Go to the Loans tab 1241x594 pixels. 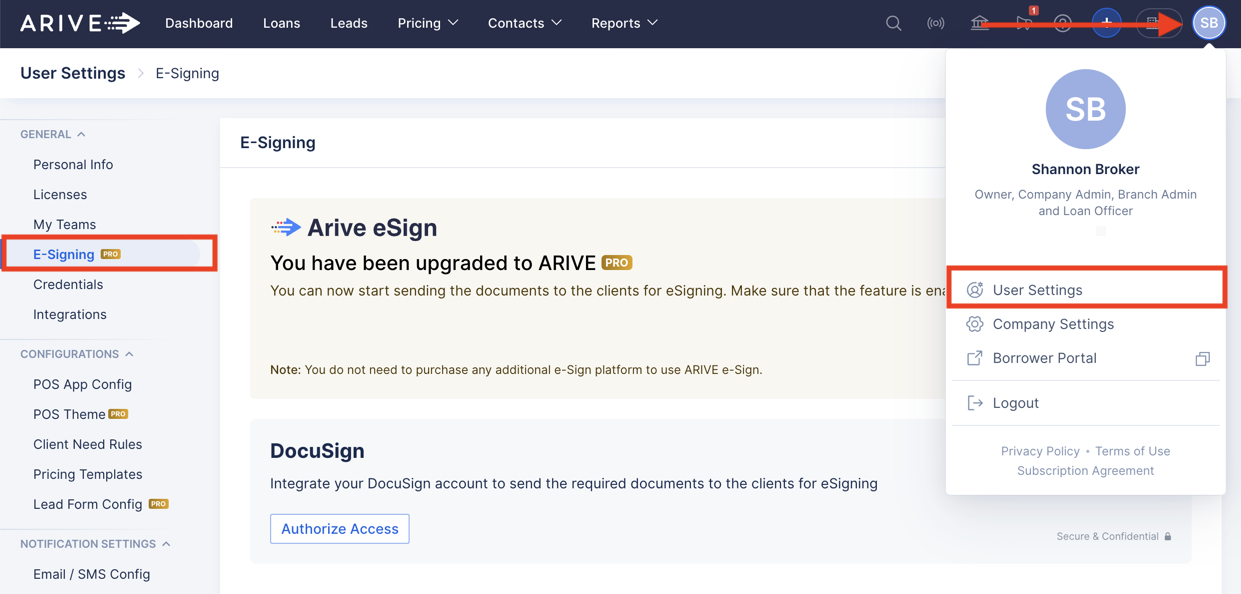(281, 23)
